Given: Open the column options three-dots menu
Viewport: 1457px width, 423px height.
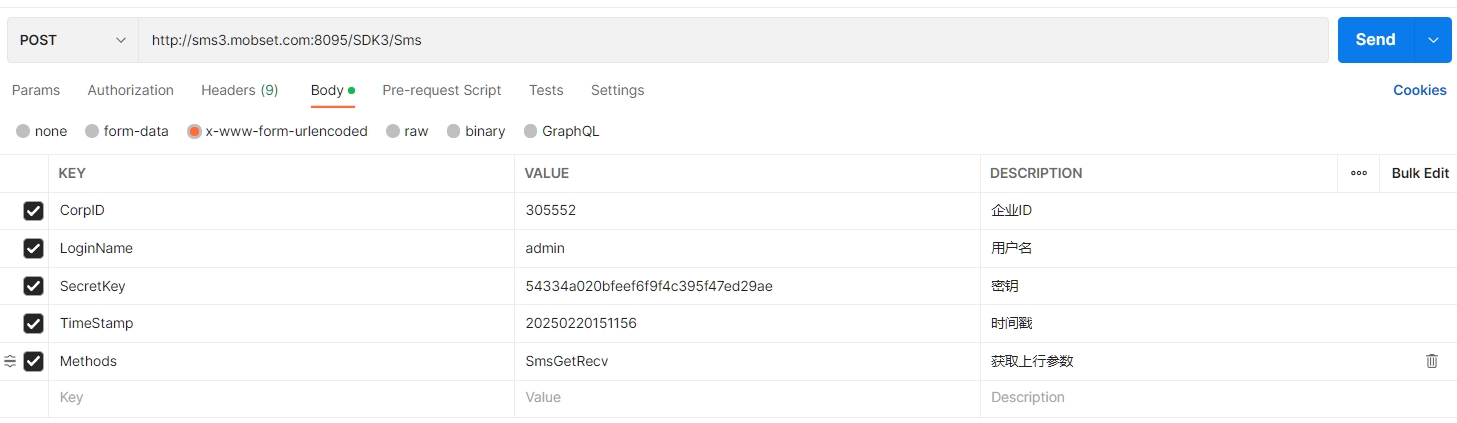Looking at the screenshot, I should (1358, 173).
